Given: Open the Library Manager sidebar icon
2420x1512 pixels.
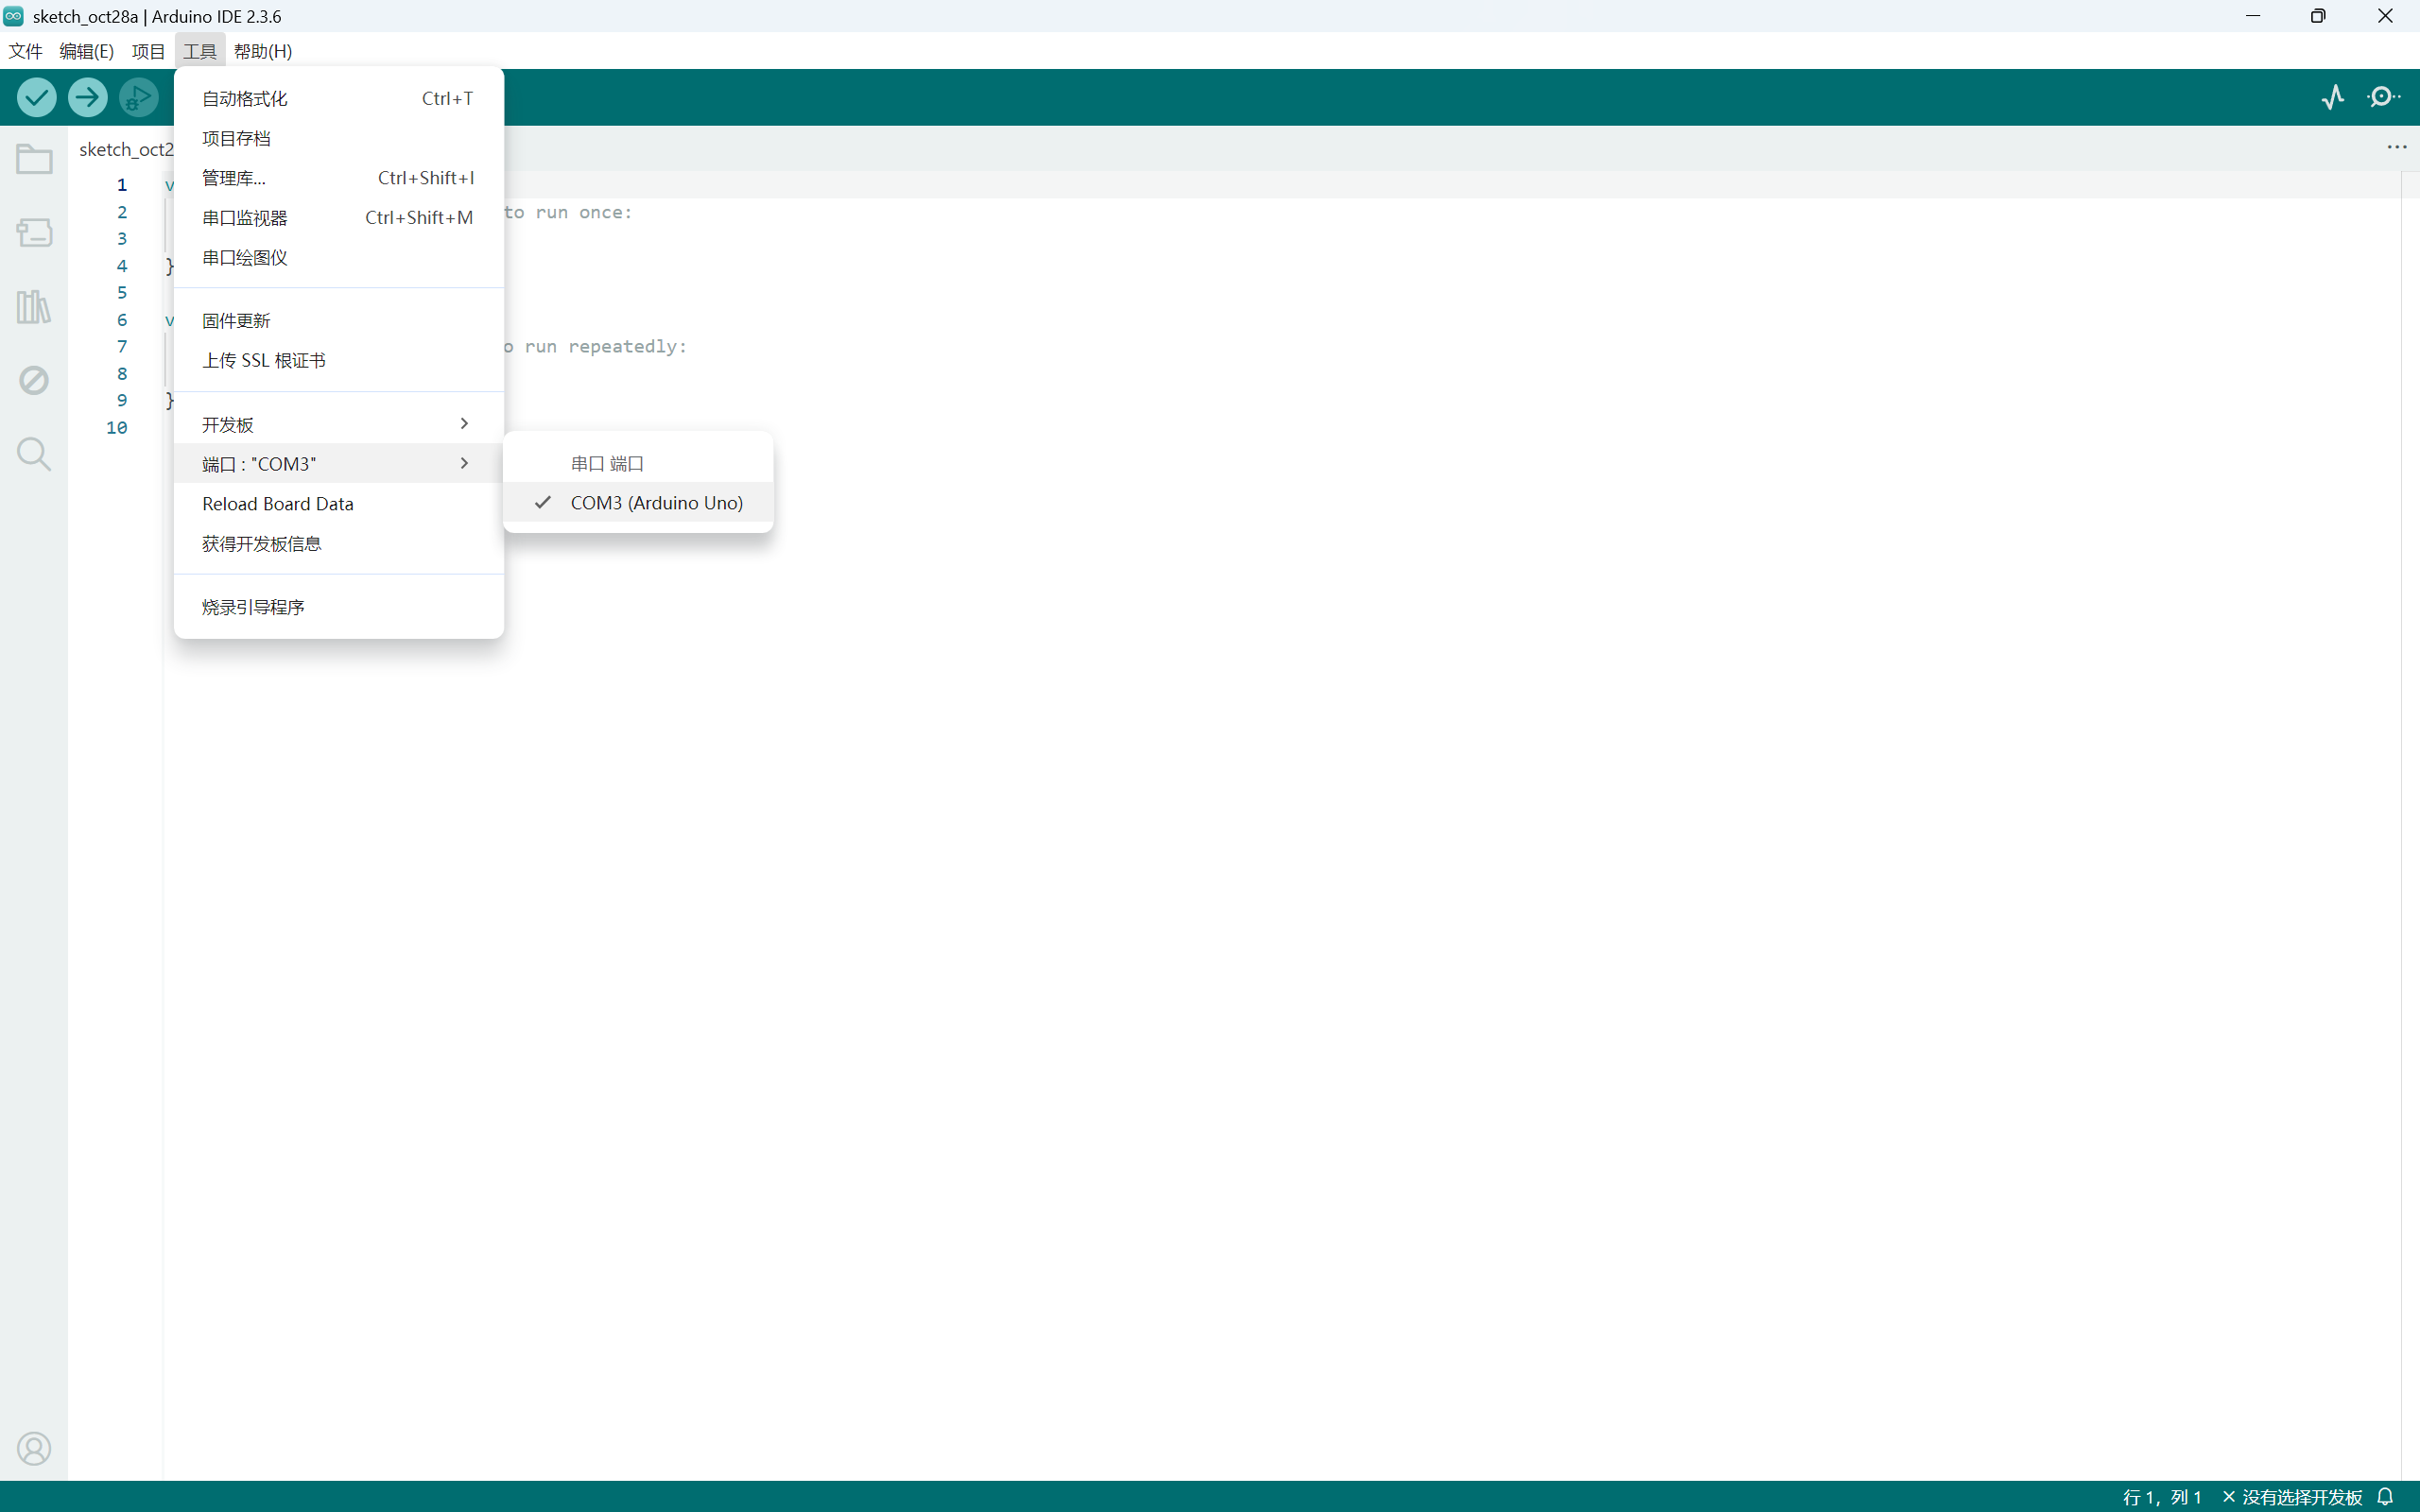Looking at the screenshot, I should 34,307.
